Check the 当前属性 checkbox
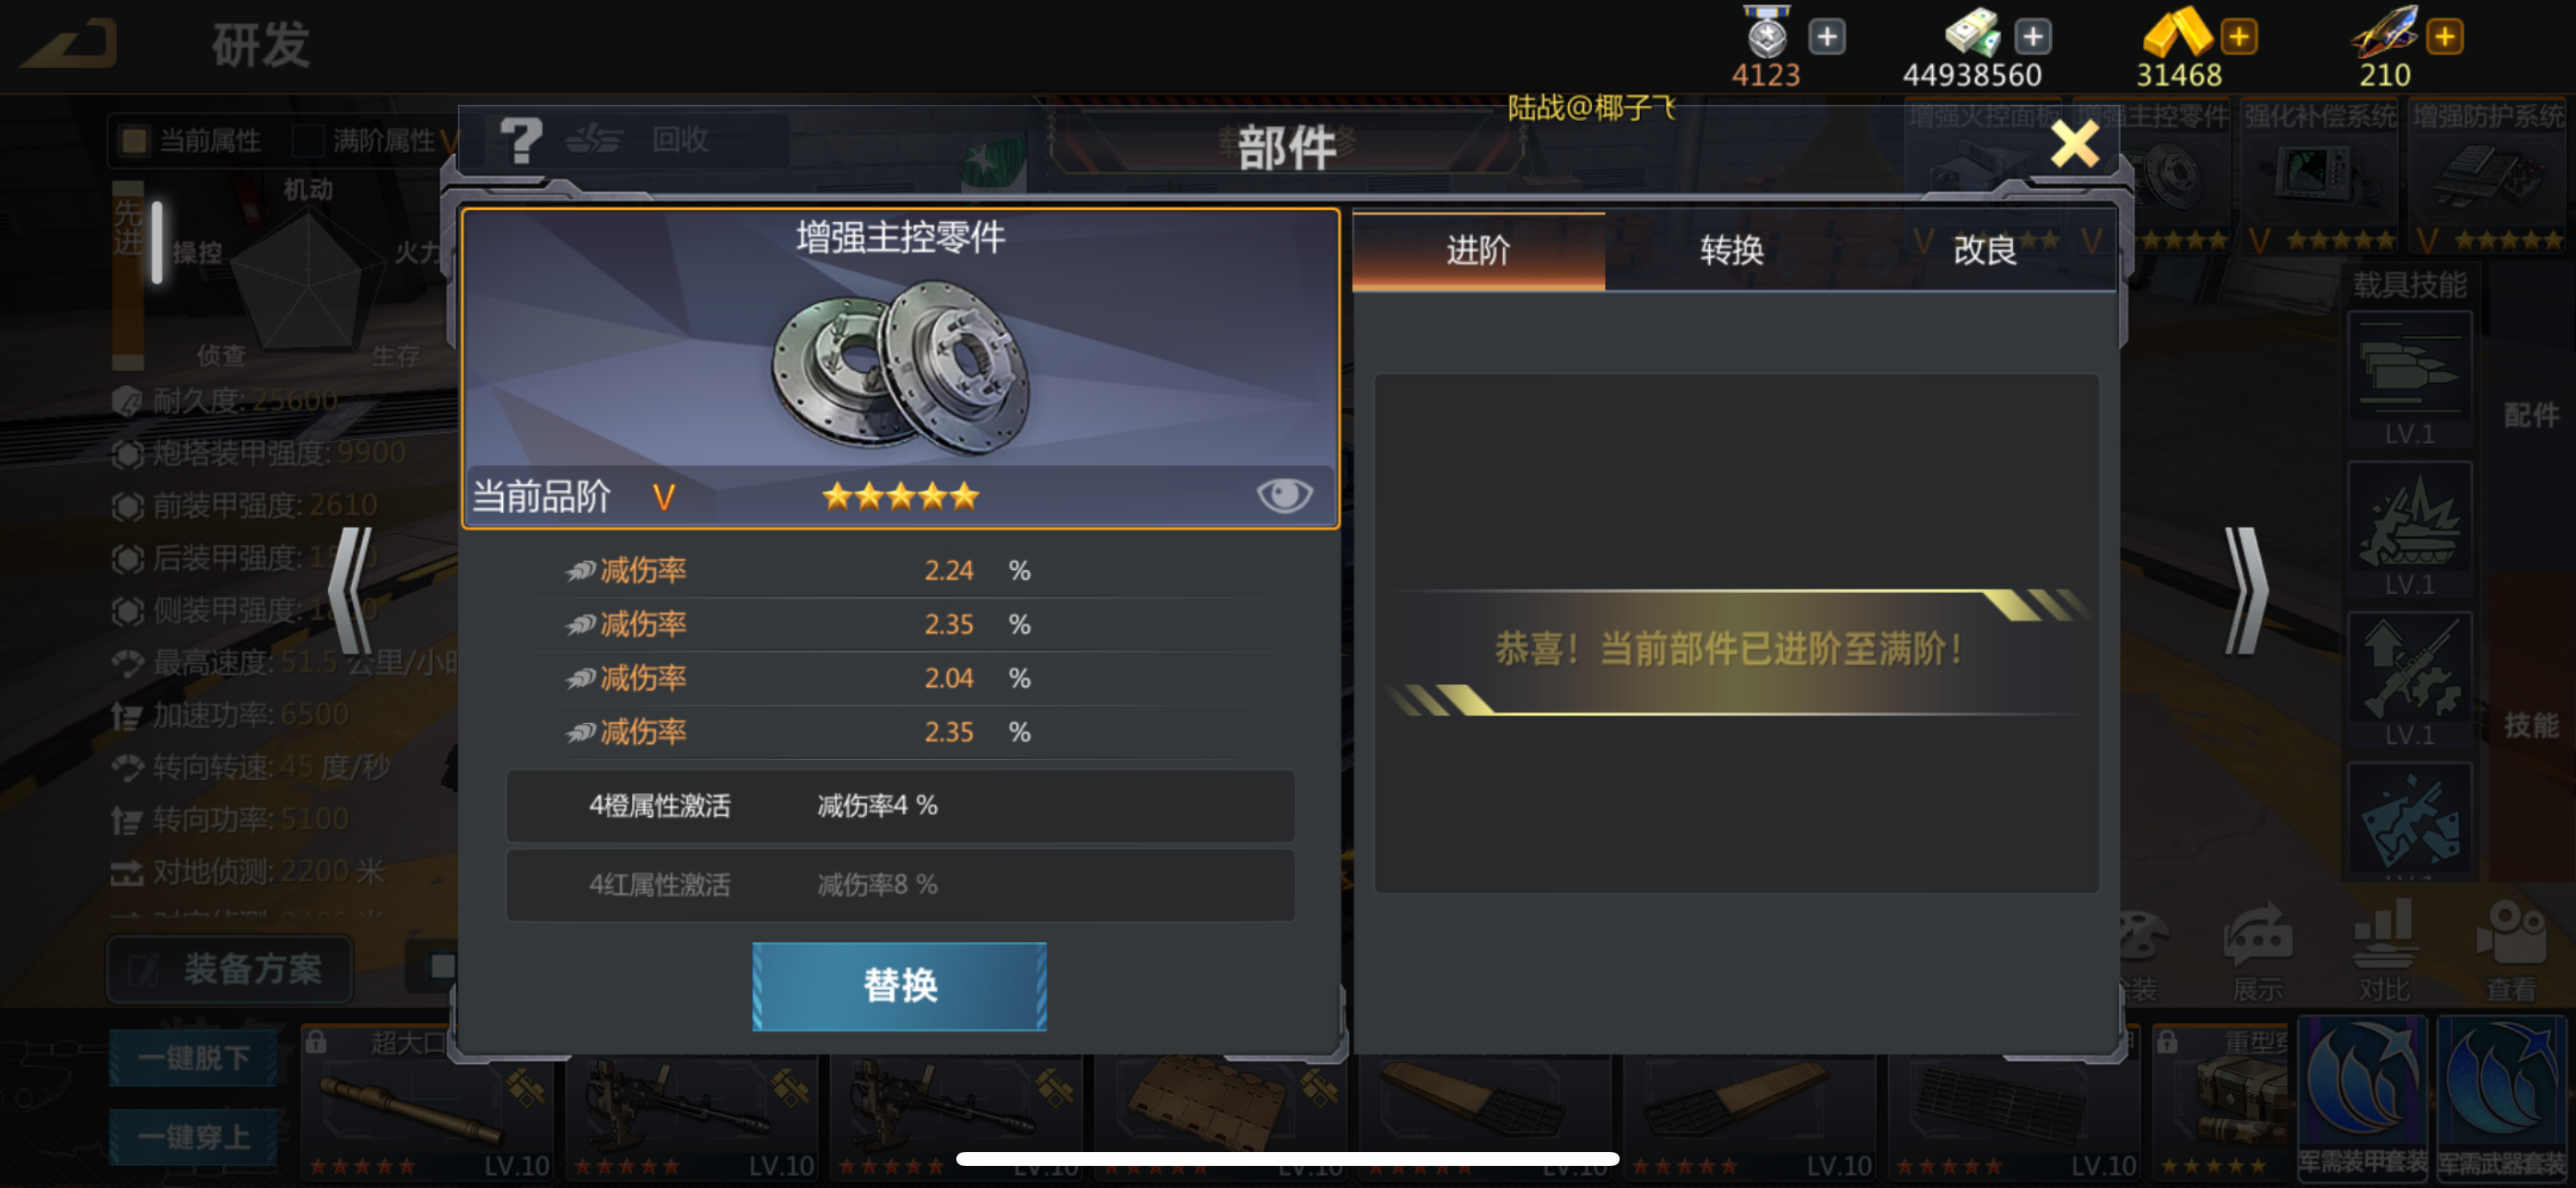The height and width of the screenshot is (1188, 2576). 133,140
